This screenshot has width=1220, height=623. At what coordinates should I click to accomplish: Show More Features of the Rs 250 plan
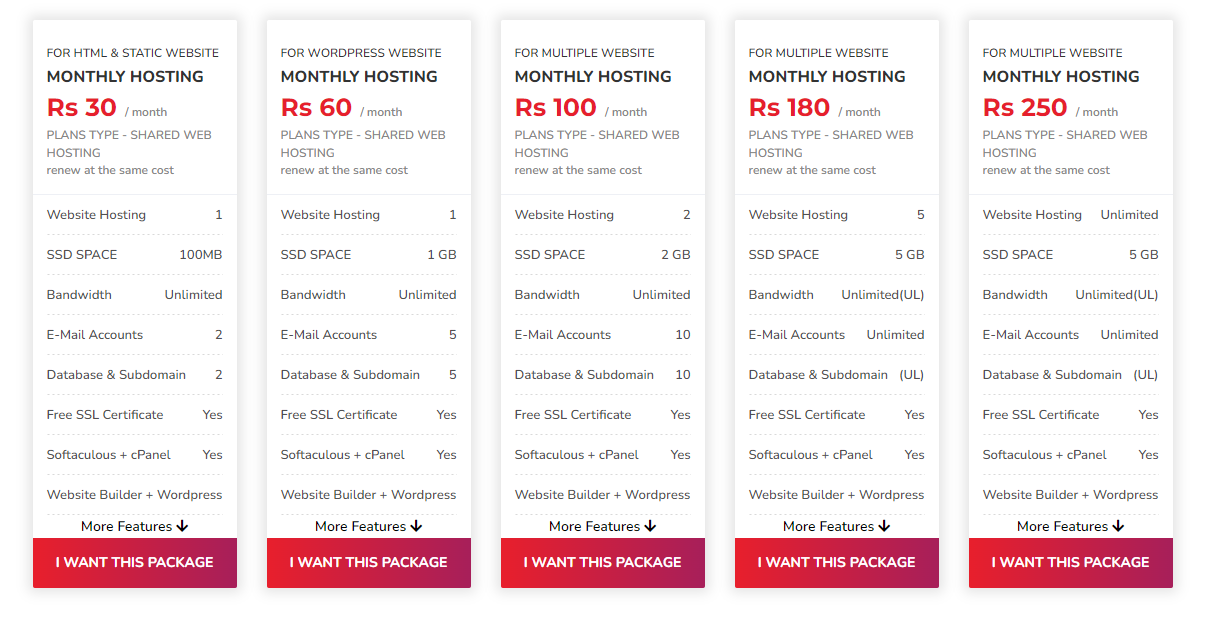tap(1071, 526)
